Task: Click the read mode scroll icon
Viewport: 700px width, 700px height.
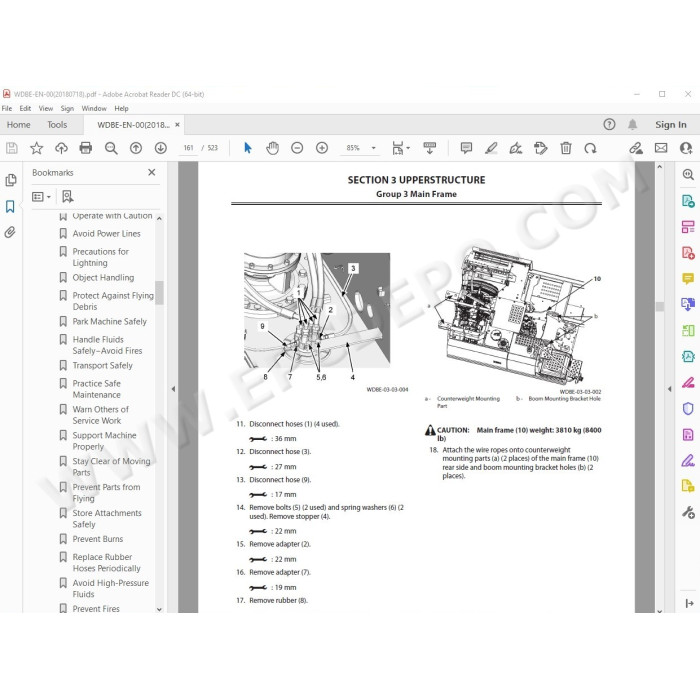Action: coord(429,148)
